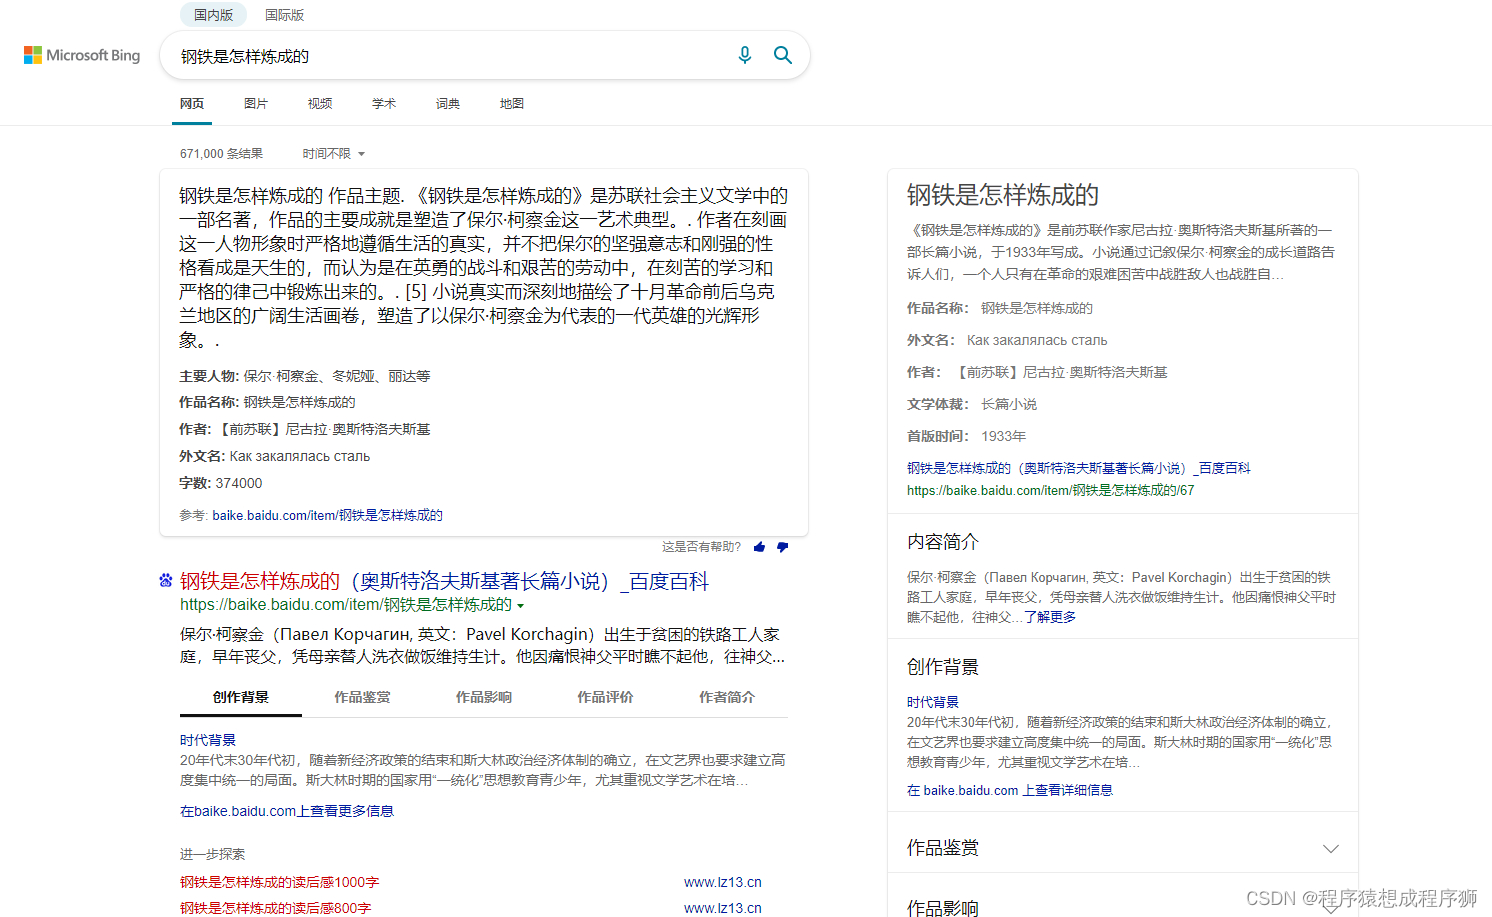
Task: Open the 作品评价 result tab
Action: [x=605, y=697]
